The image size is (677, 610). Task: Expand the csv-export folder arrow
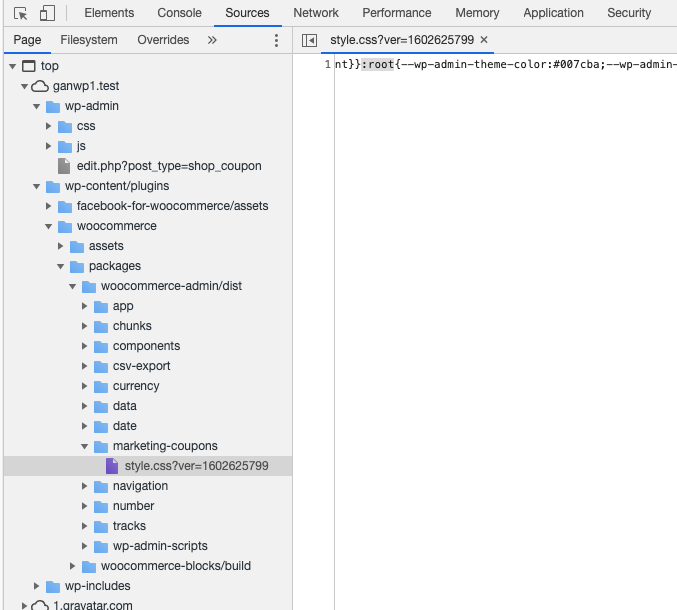point(85,366)
